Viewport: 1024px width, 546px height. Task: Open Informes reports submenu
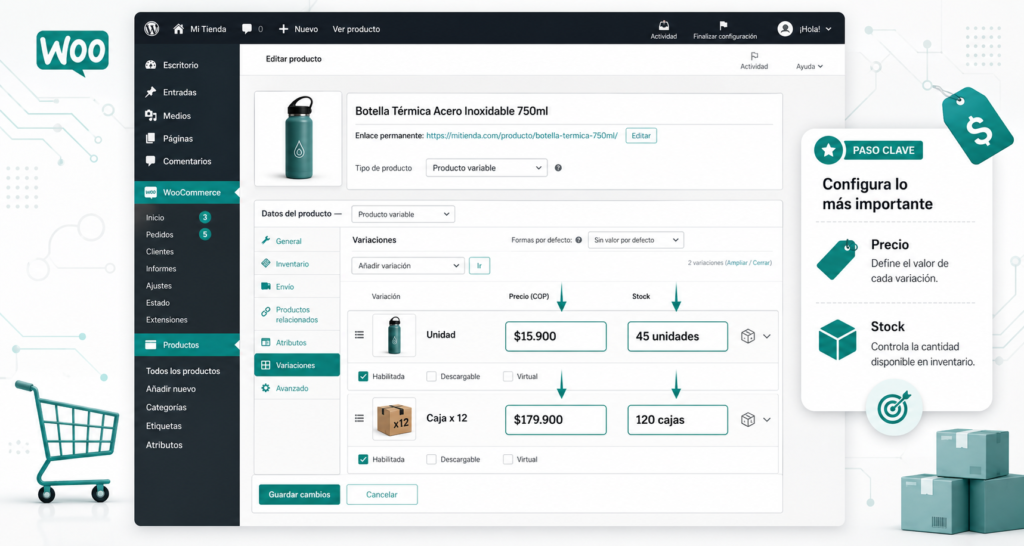pyautogui.click(x=161, y=268)
